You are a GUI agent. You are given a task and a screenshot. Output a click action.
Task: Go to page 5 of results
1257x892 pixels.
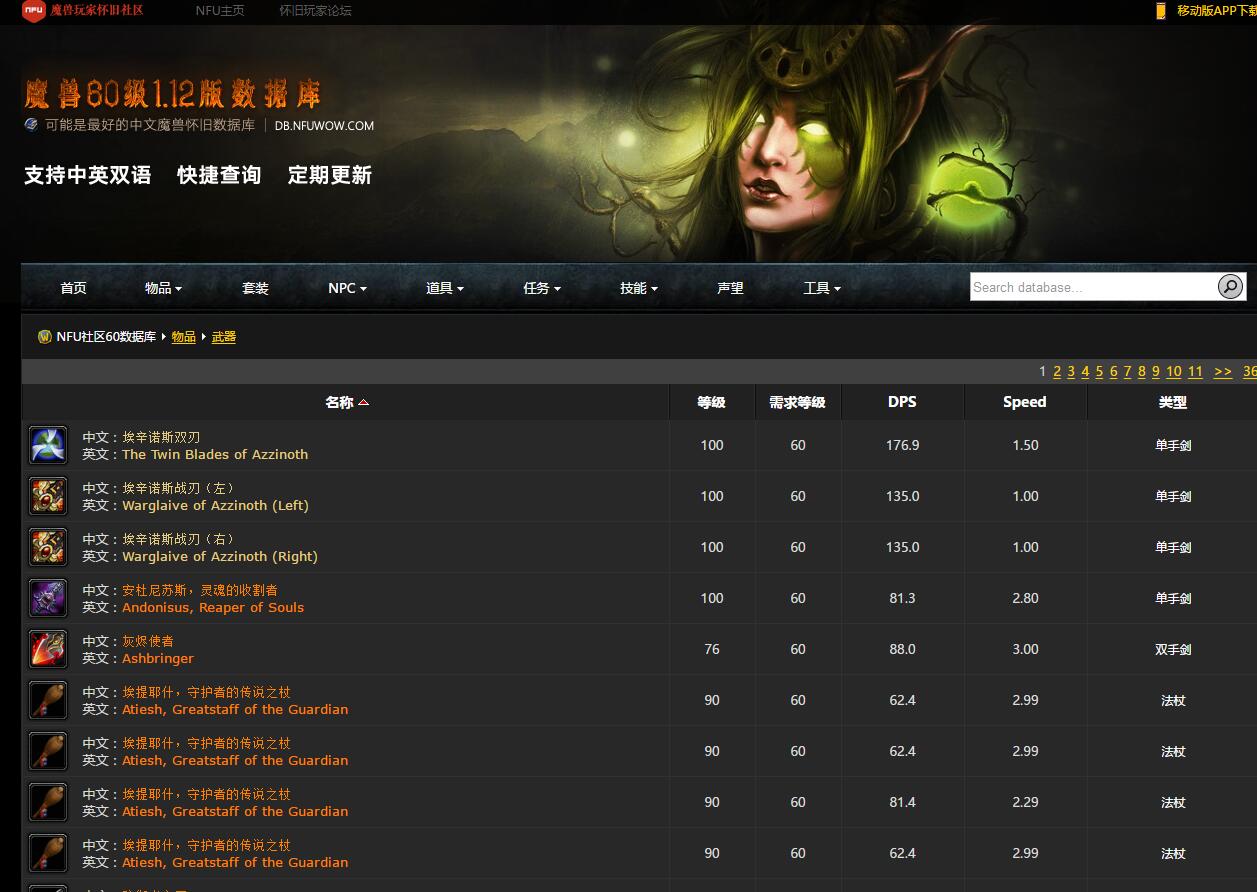click(1099, 371)
